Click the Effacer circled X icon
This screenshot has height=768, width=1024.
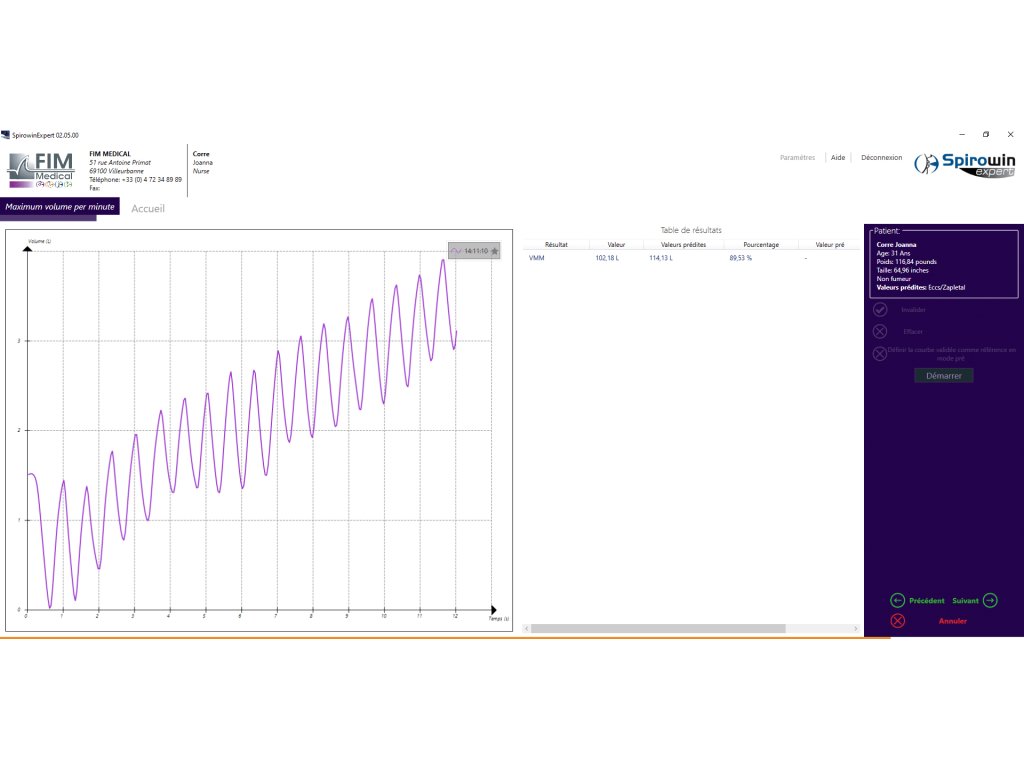pyautogui.click(x=880, y=331)
